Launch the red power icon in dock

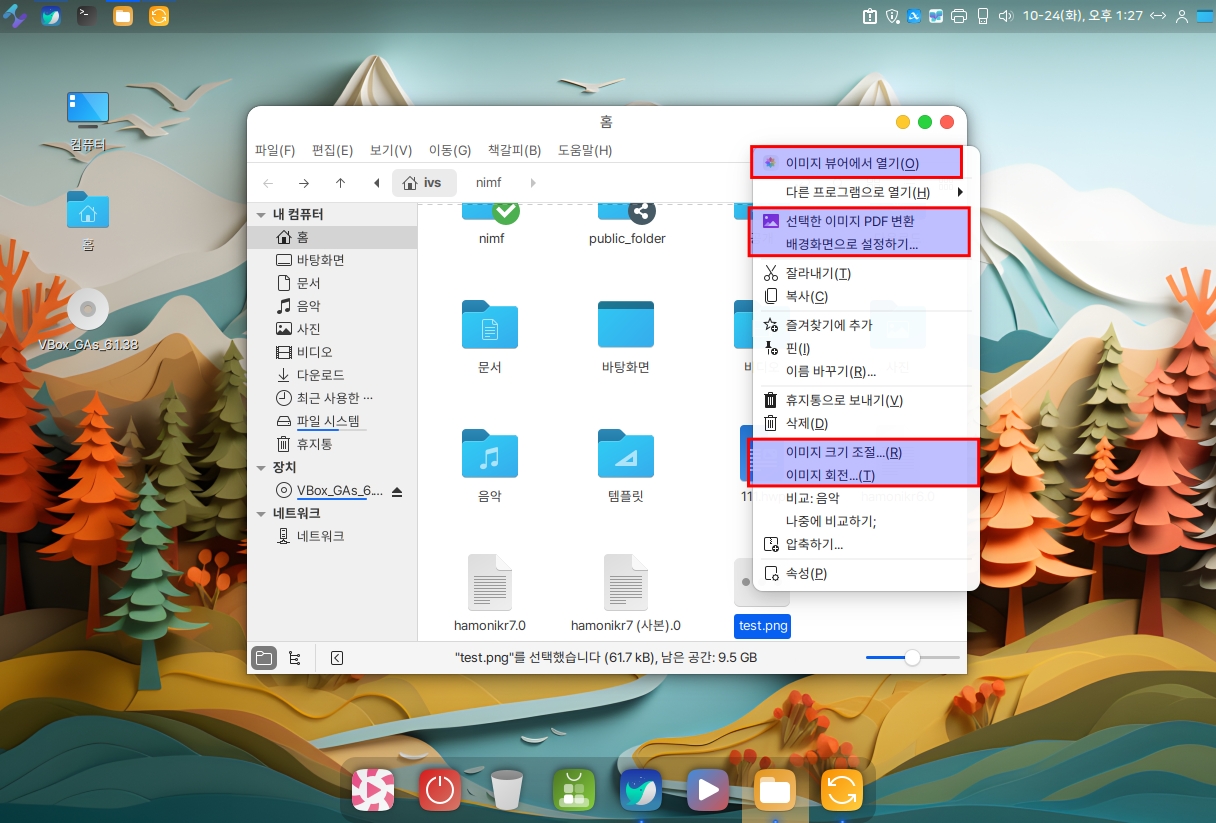(x=439, y=790)
